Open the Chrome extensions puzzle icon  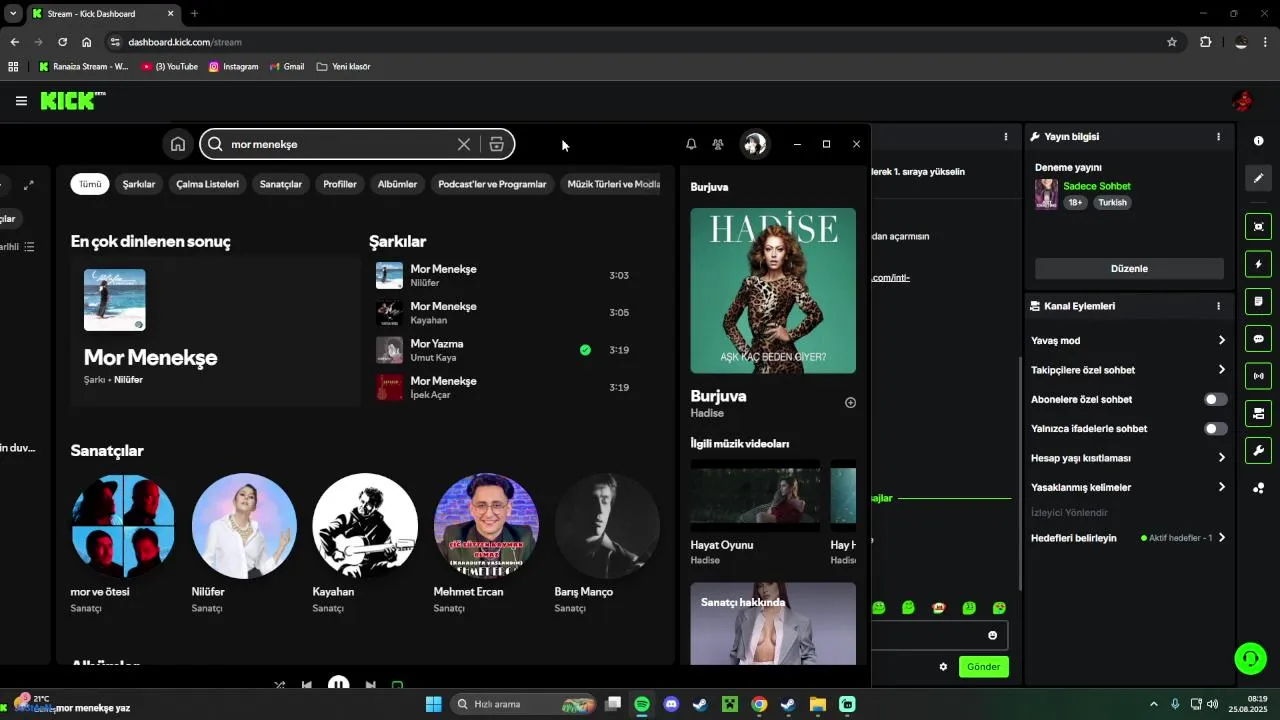pos(1205,42)
